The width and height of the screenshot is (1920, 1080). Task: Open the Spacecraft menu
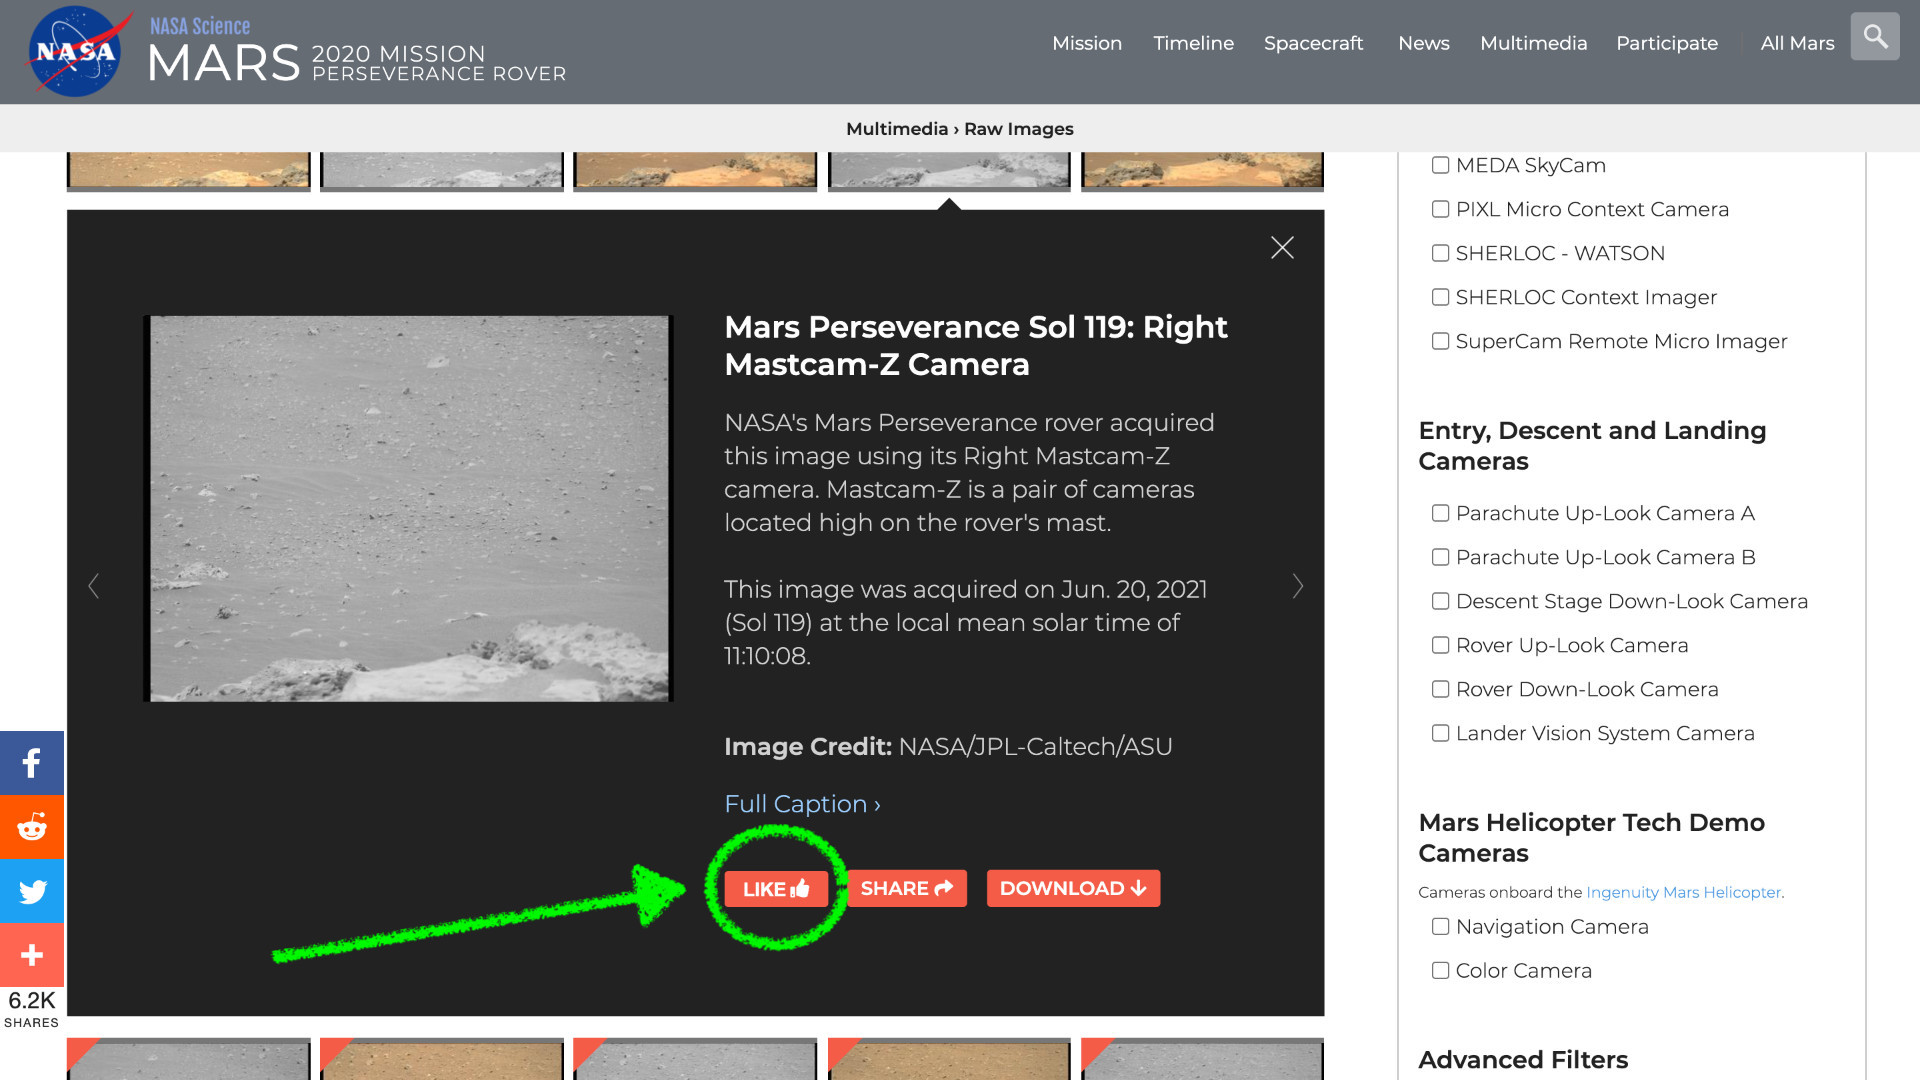[1313, 43]
